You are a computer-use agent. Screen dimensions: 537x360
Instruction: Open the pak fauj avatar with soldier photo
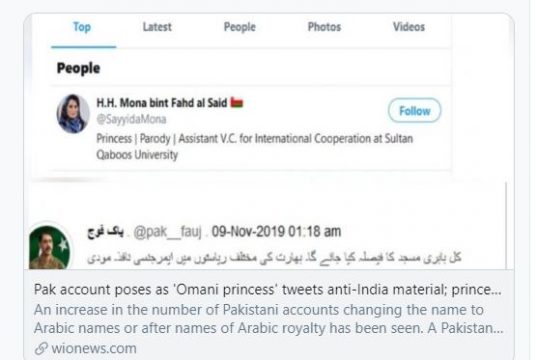click(50, 247)
